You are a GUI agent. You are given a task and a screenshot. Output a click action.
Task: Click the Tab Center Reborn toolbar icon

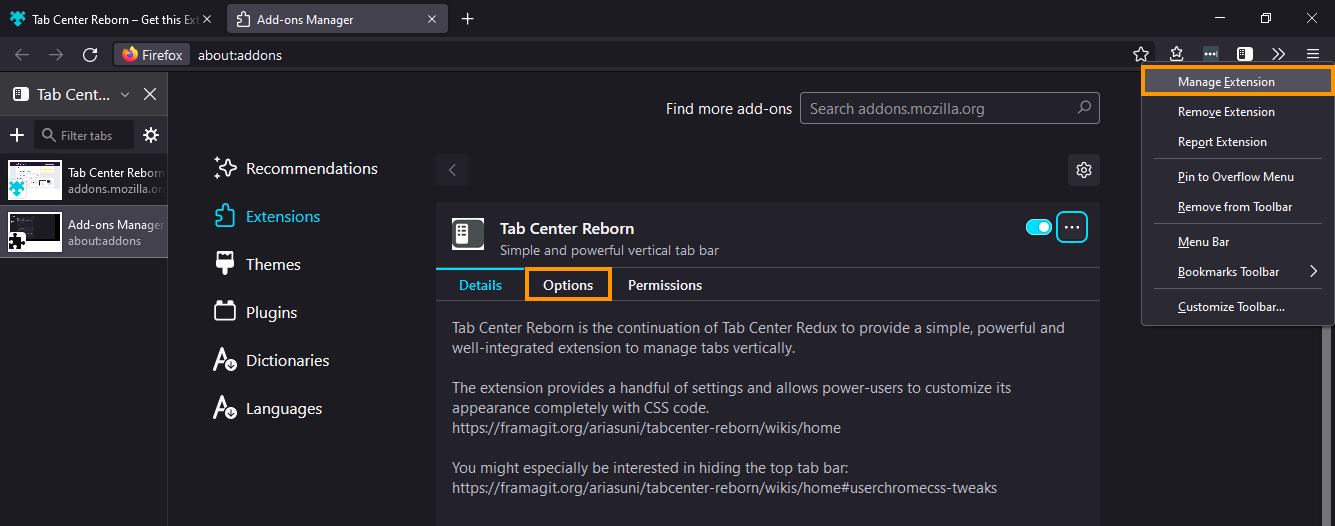[x=1245, y=54]
